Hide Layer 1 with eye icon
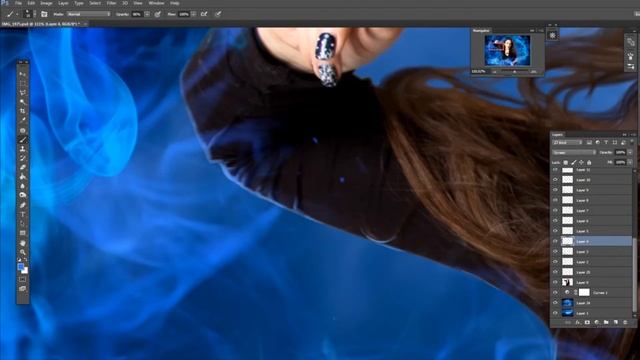The image size is (640, 360). click(555, 313)
